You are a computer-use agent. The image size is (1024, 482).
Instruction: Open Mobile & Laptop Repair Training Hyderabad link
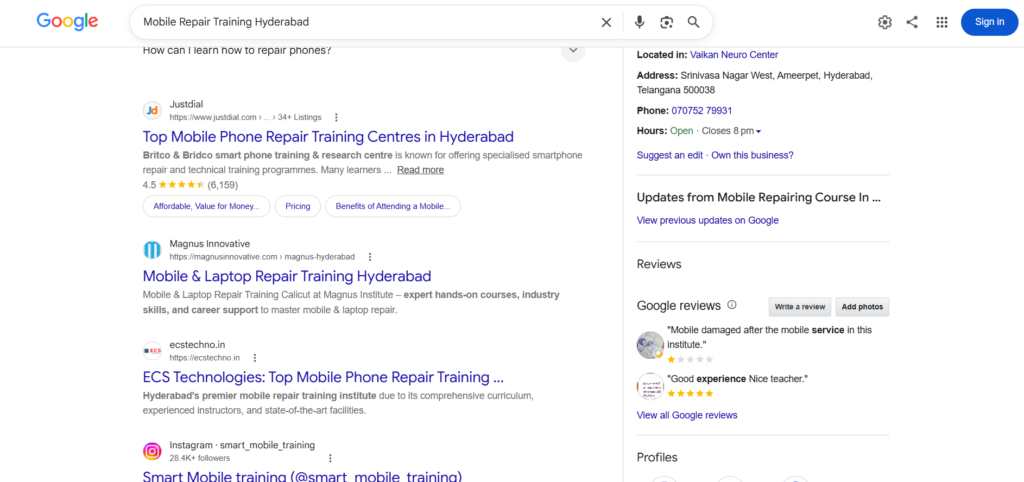coord(287,276)
